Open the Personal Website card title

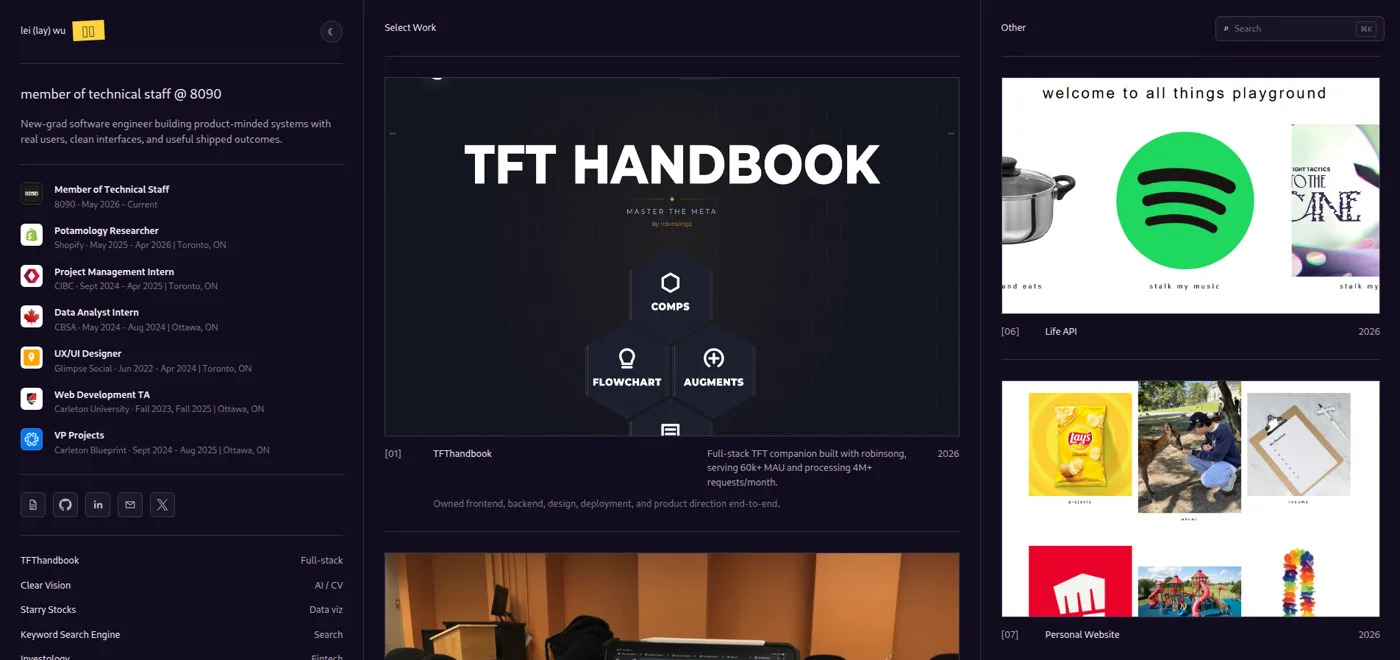[1082, 635]
